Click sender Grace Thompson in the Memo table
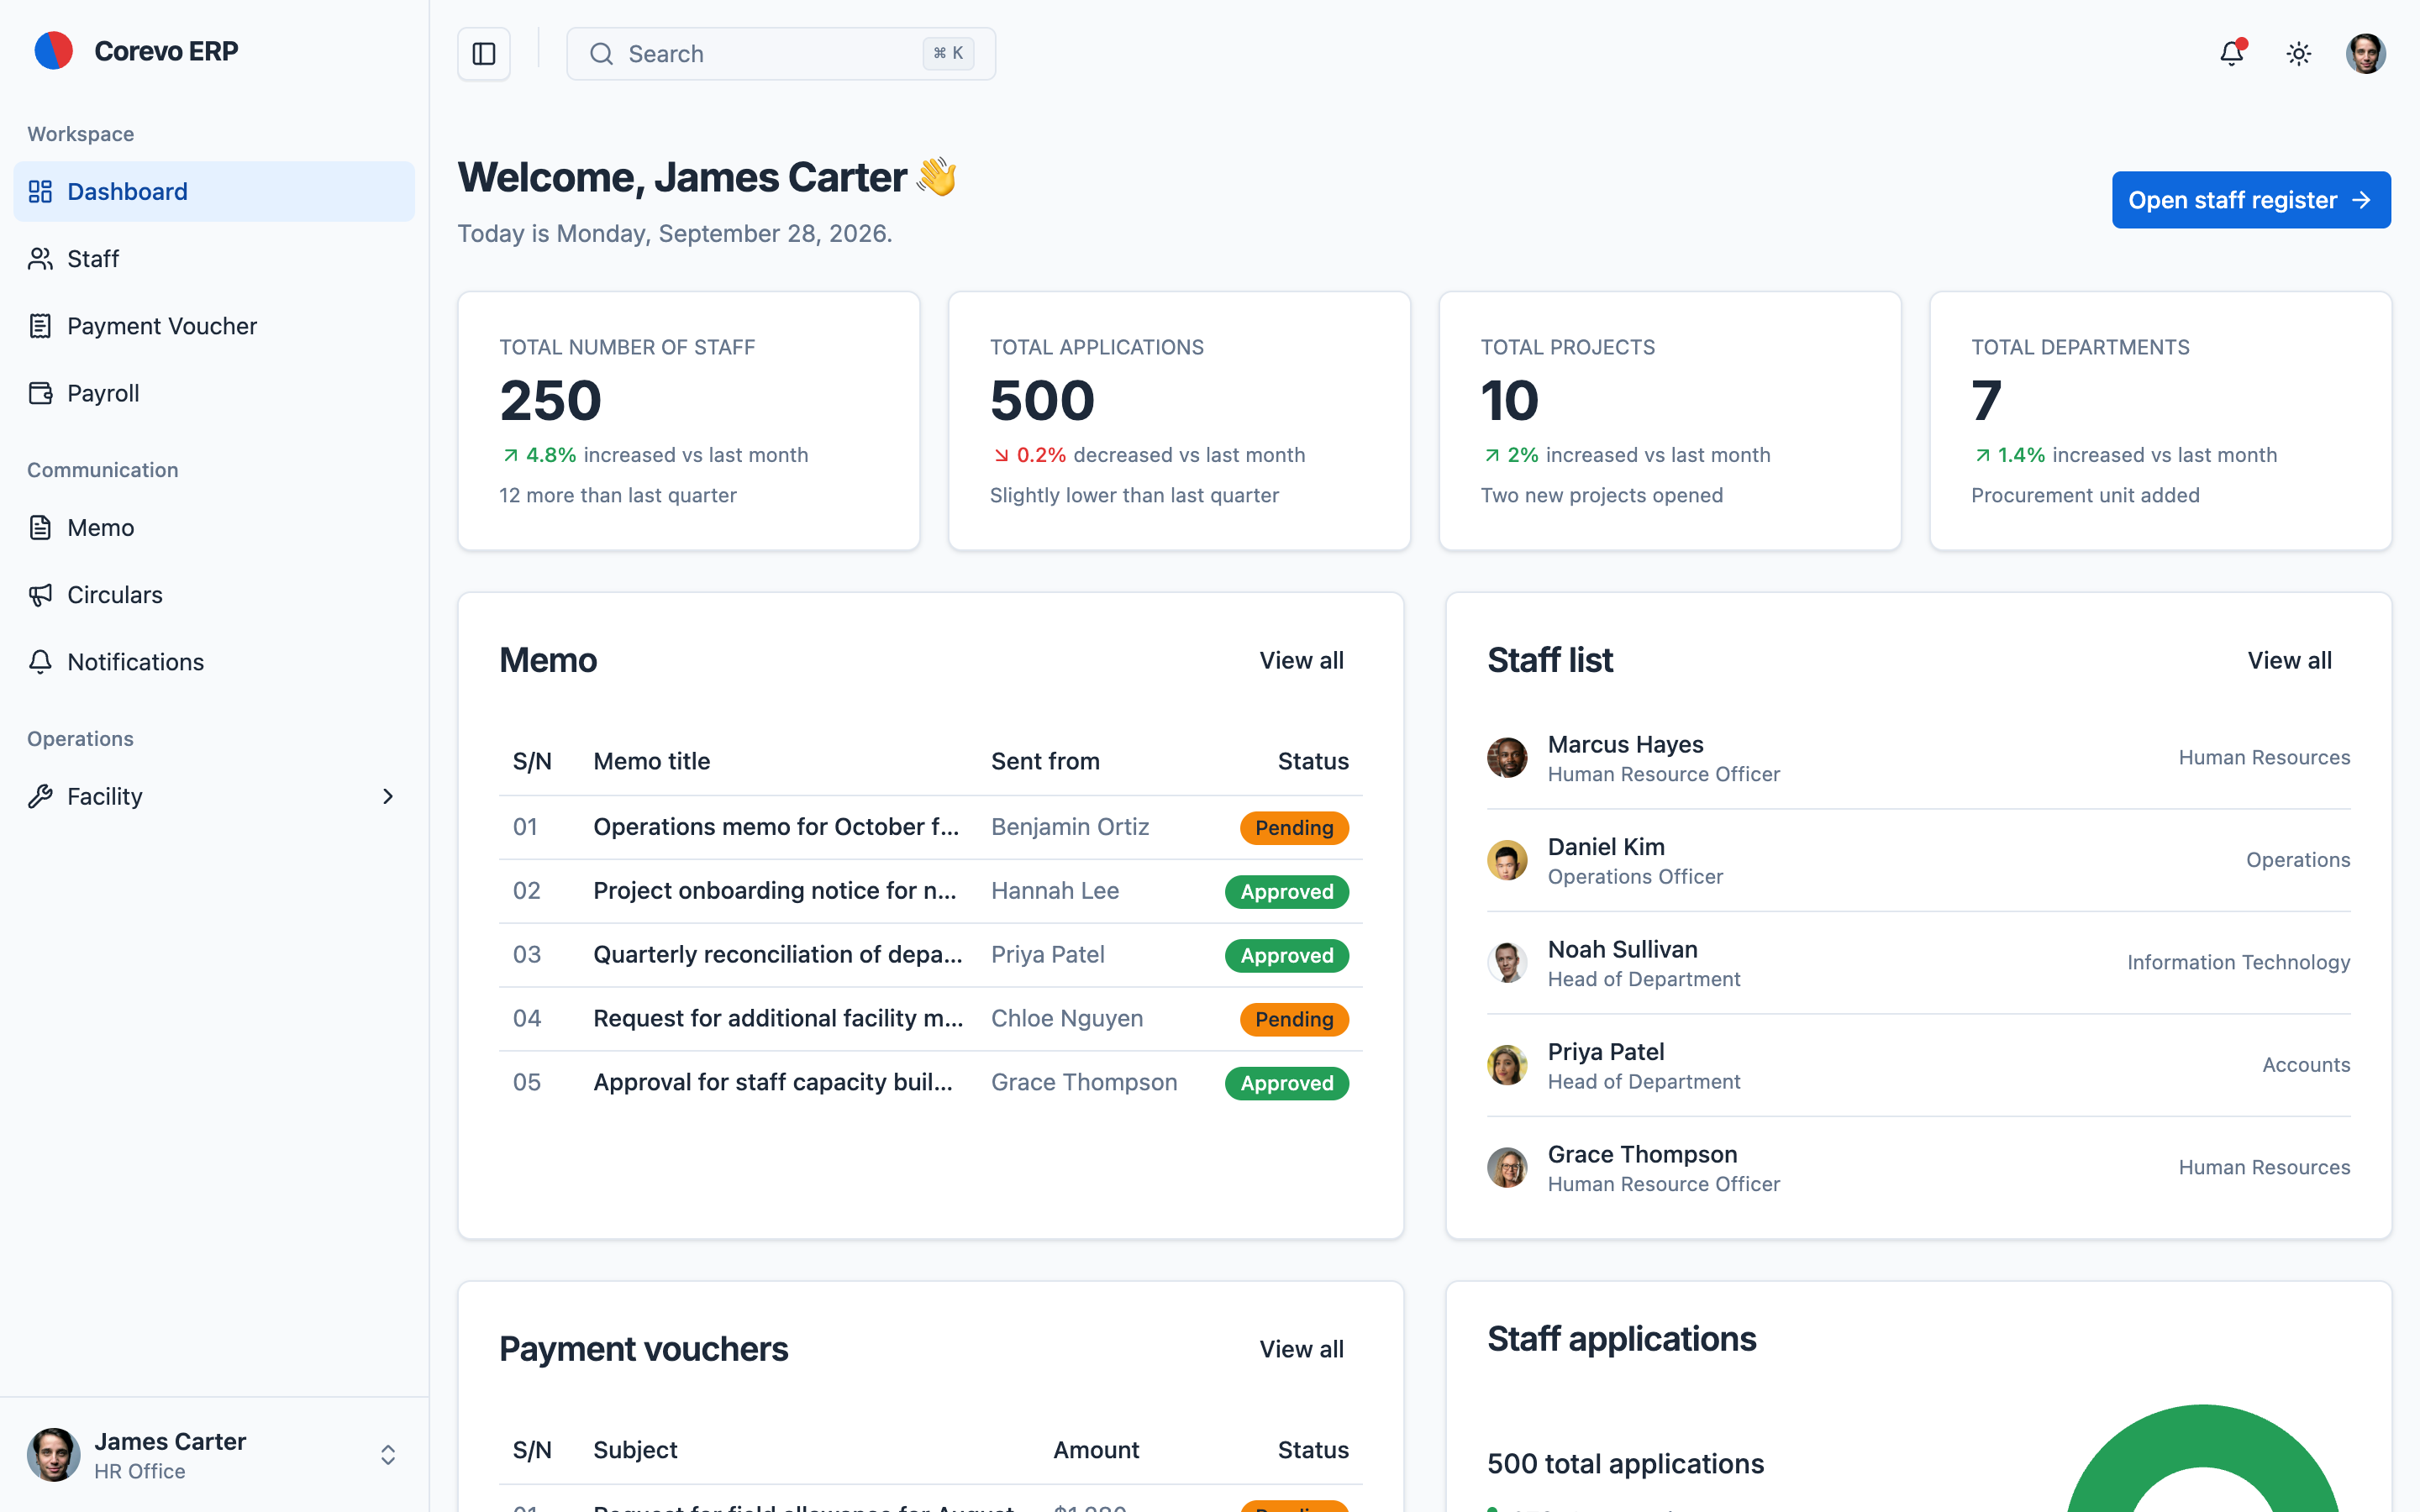 pyautogui.click(x=1084, y=1083)
